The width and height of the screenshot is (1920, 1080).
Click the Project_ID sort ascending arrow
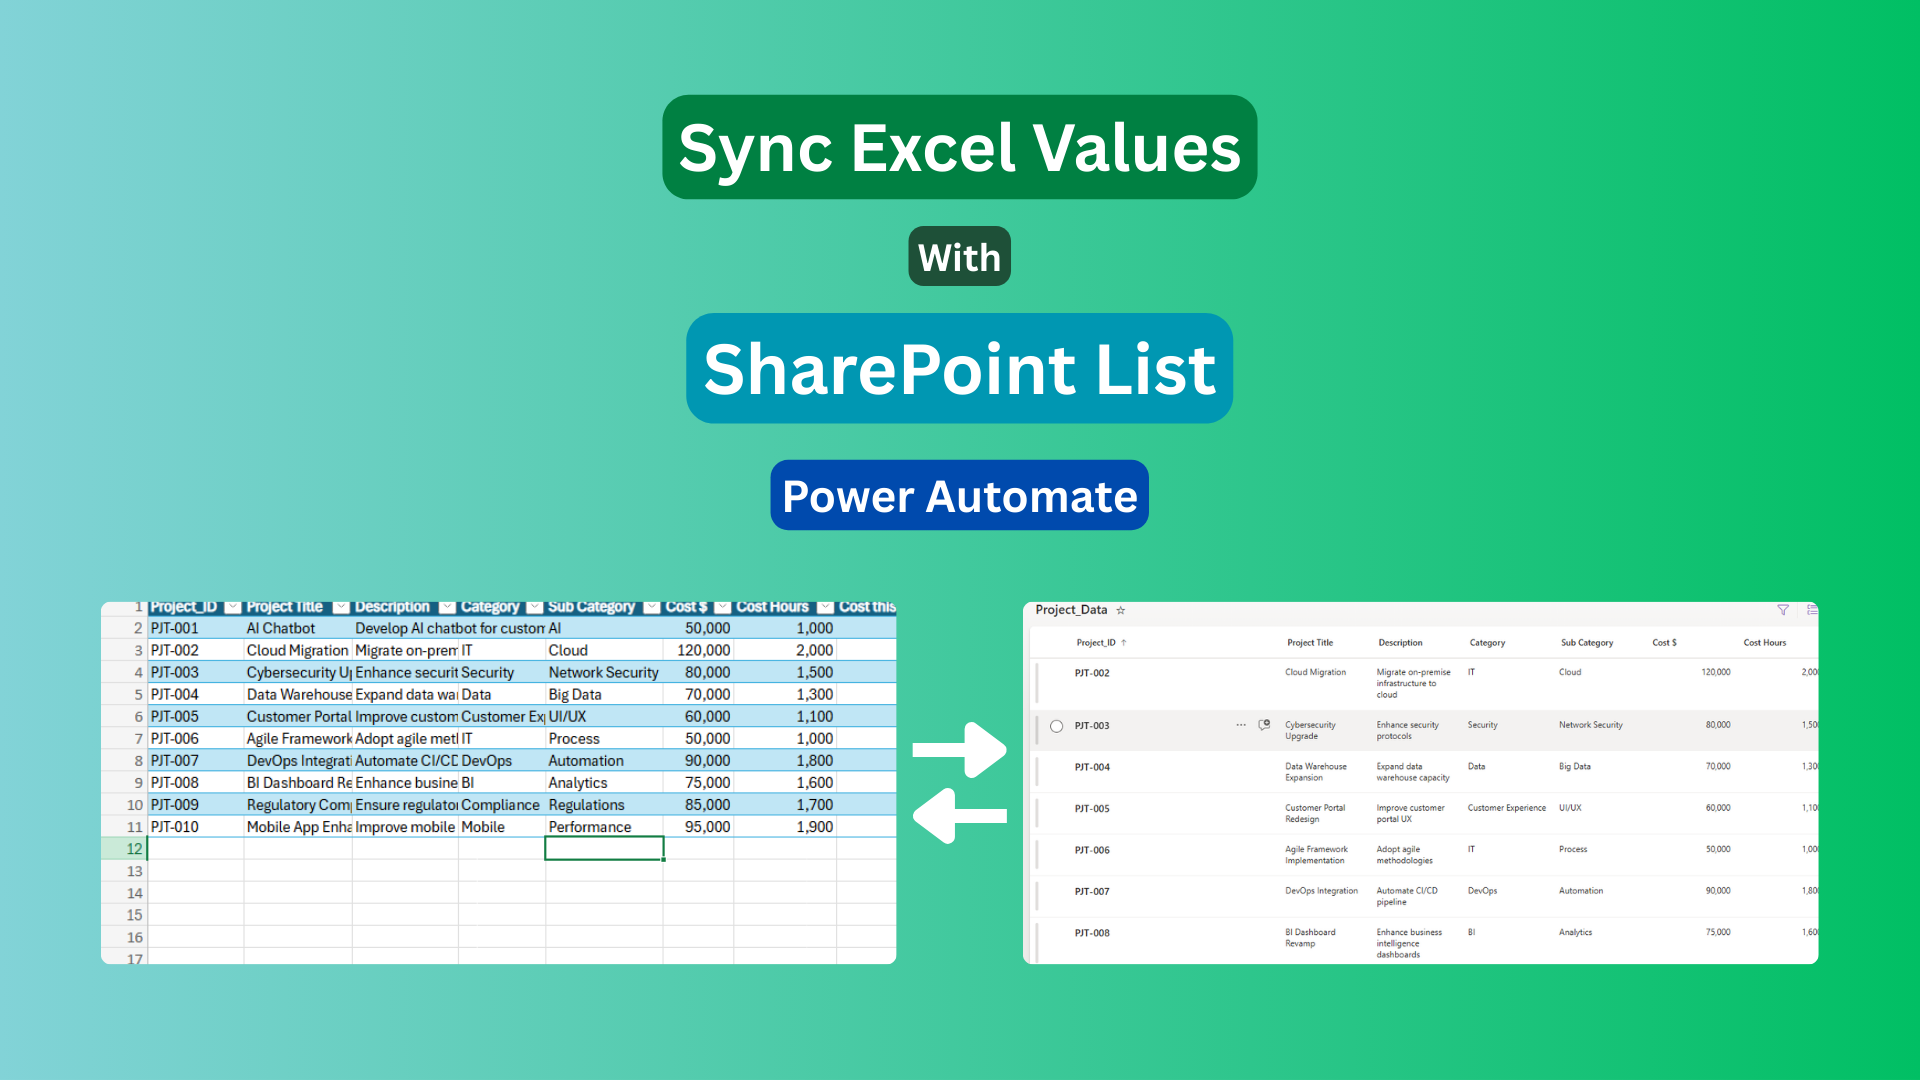tap(1124, 643)
